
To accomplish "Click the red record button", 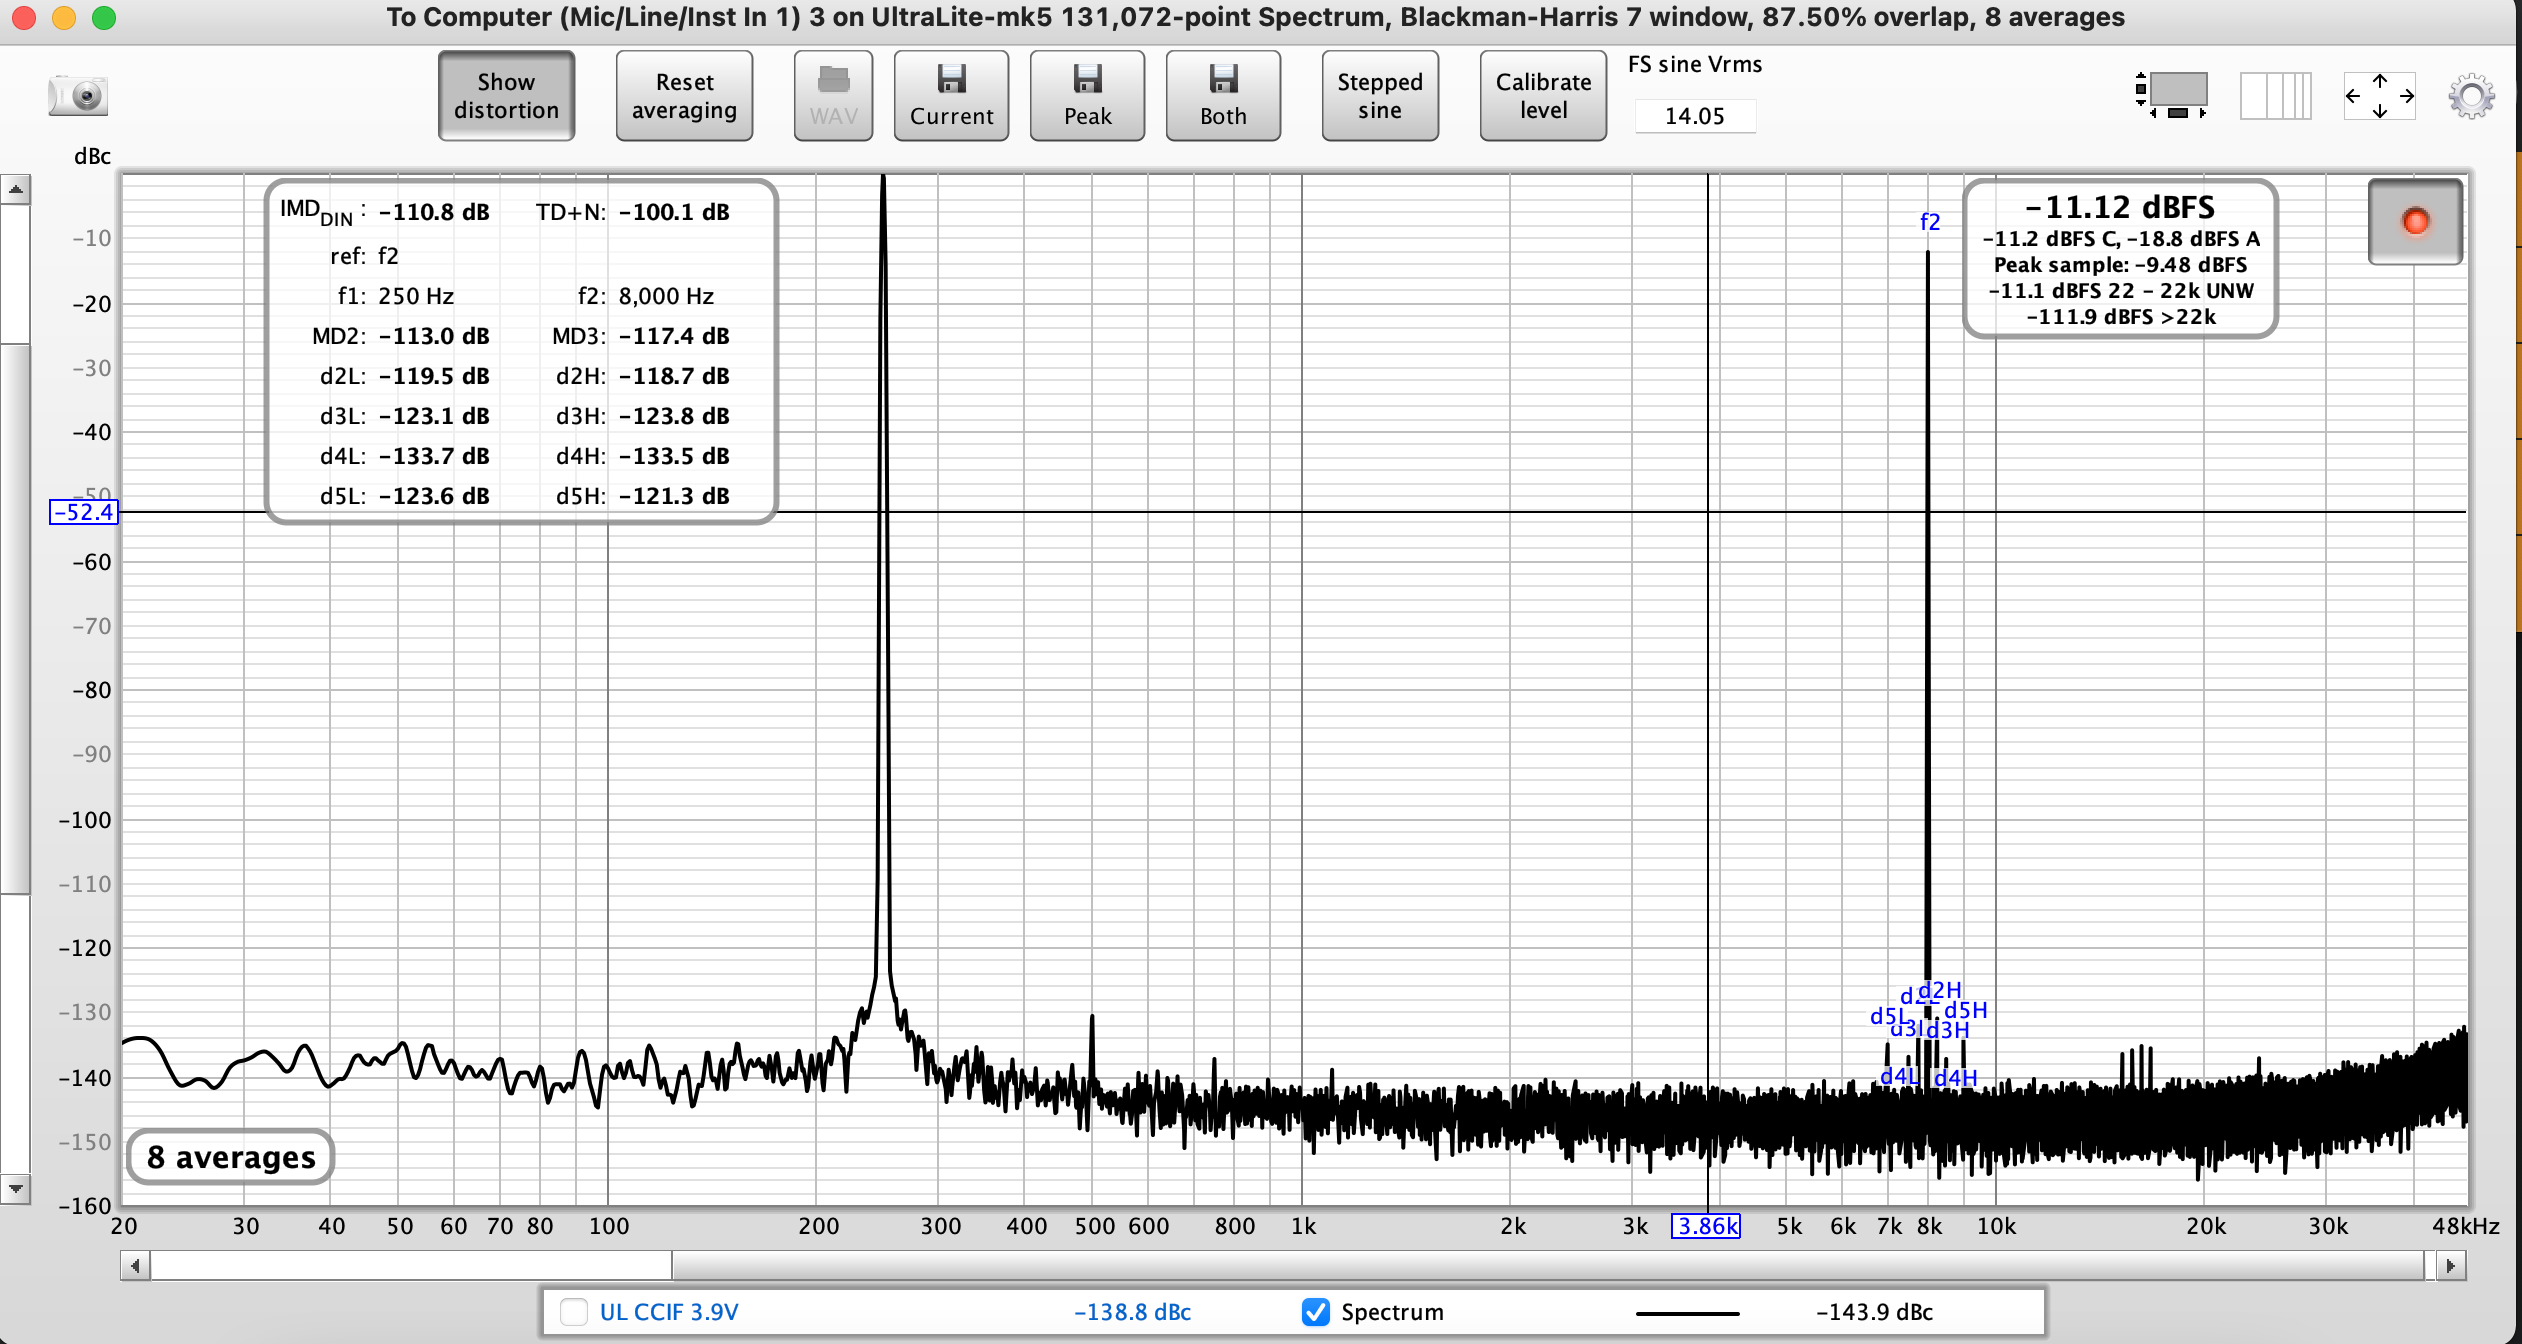I will click(x=2415, y=221).
